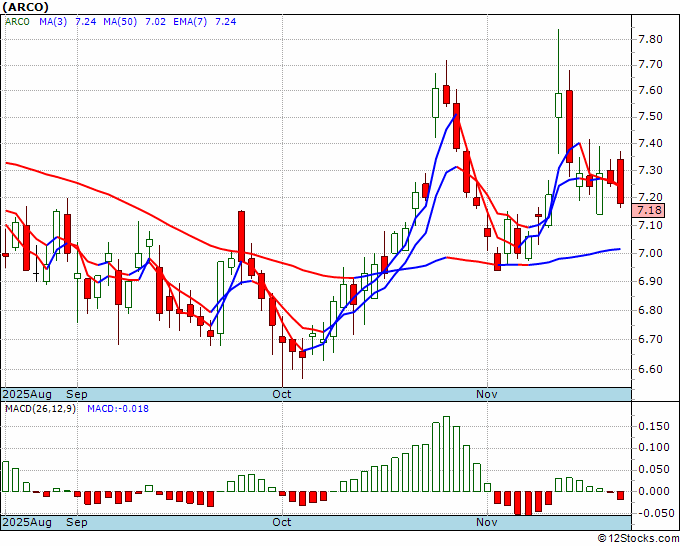Click the Sep label on price chart axis
This screenshot has width=680, height=546.
[77, 394]
